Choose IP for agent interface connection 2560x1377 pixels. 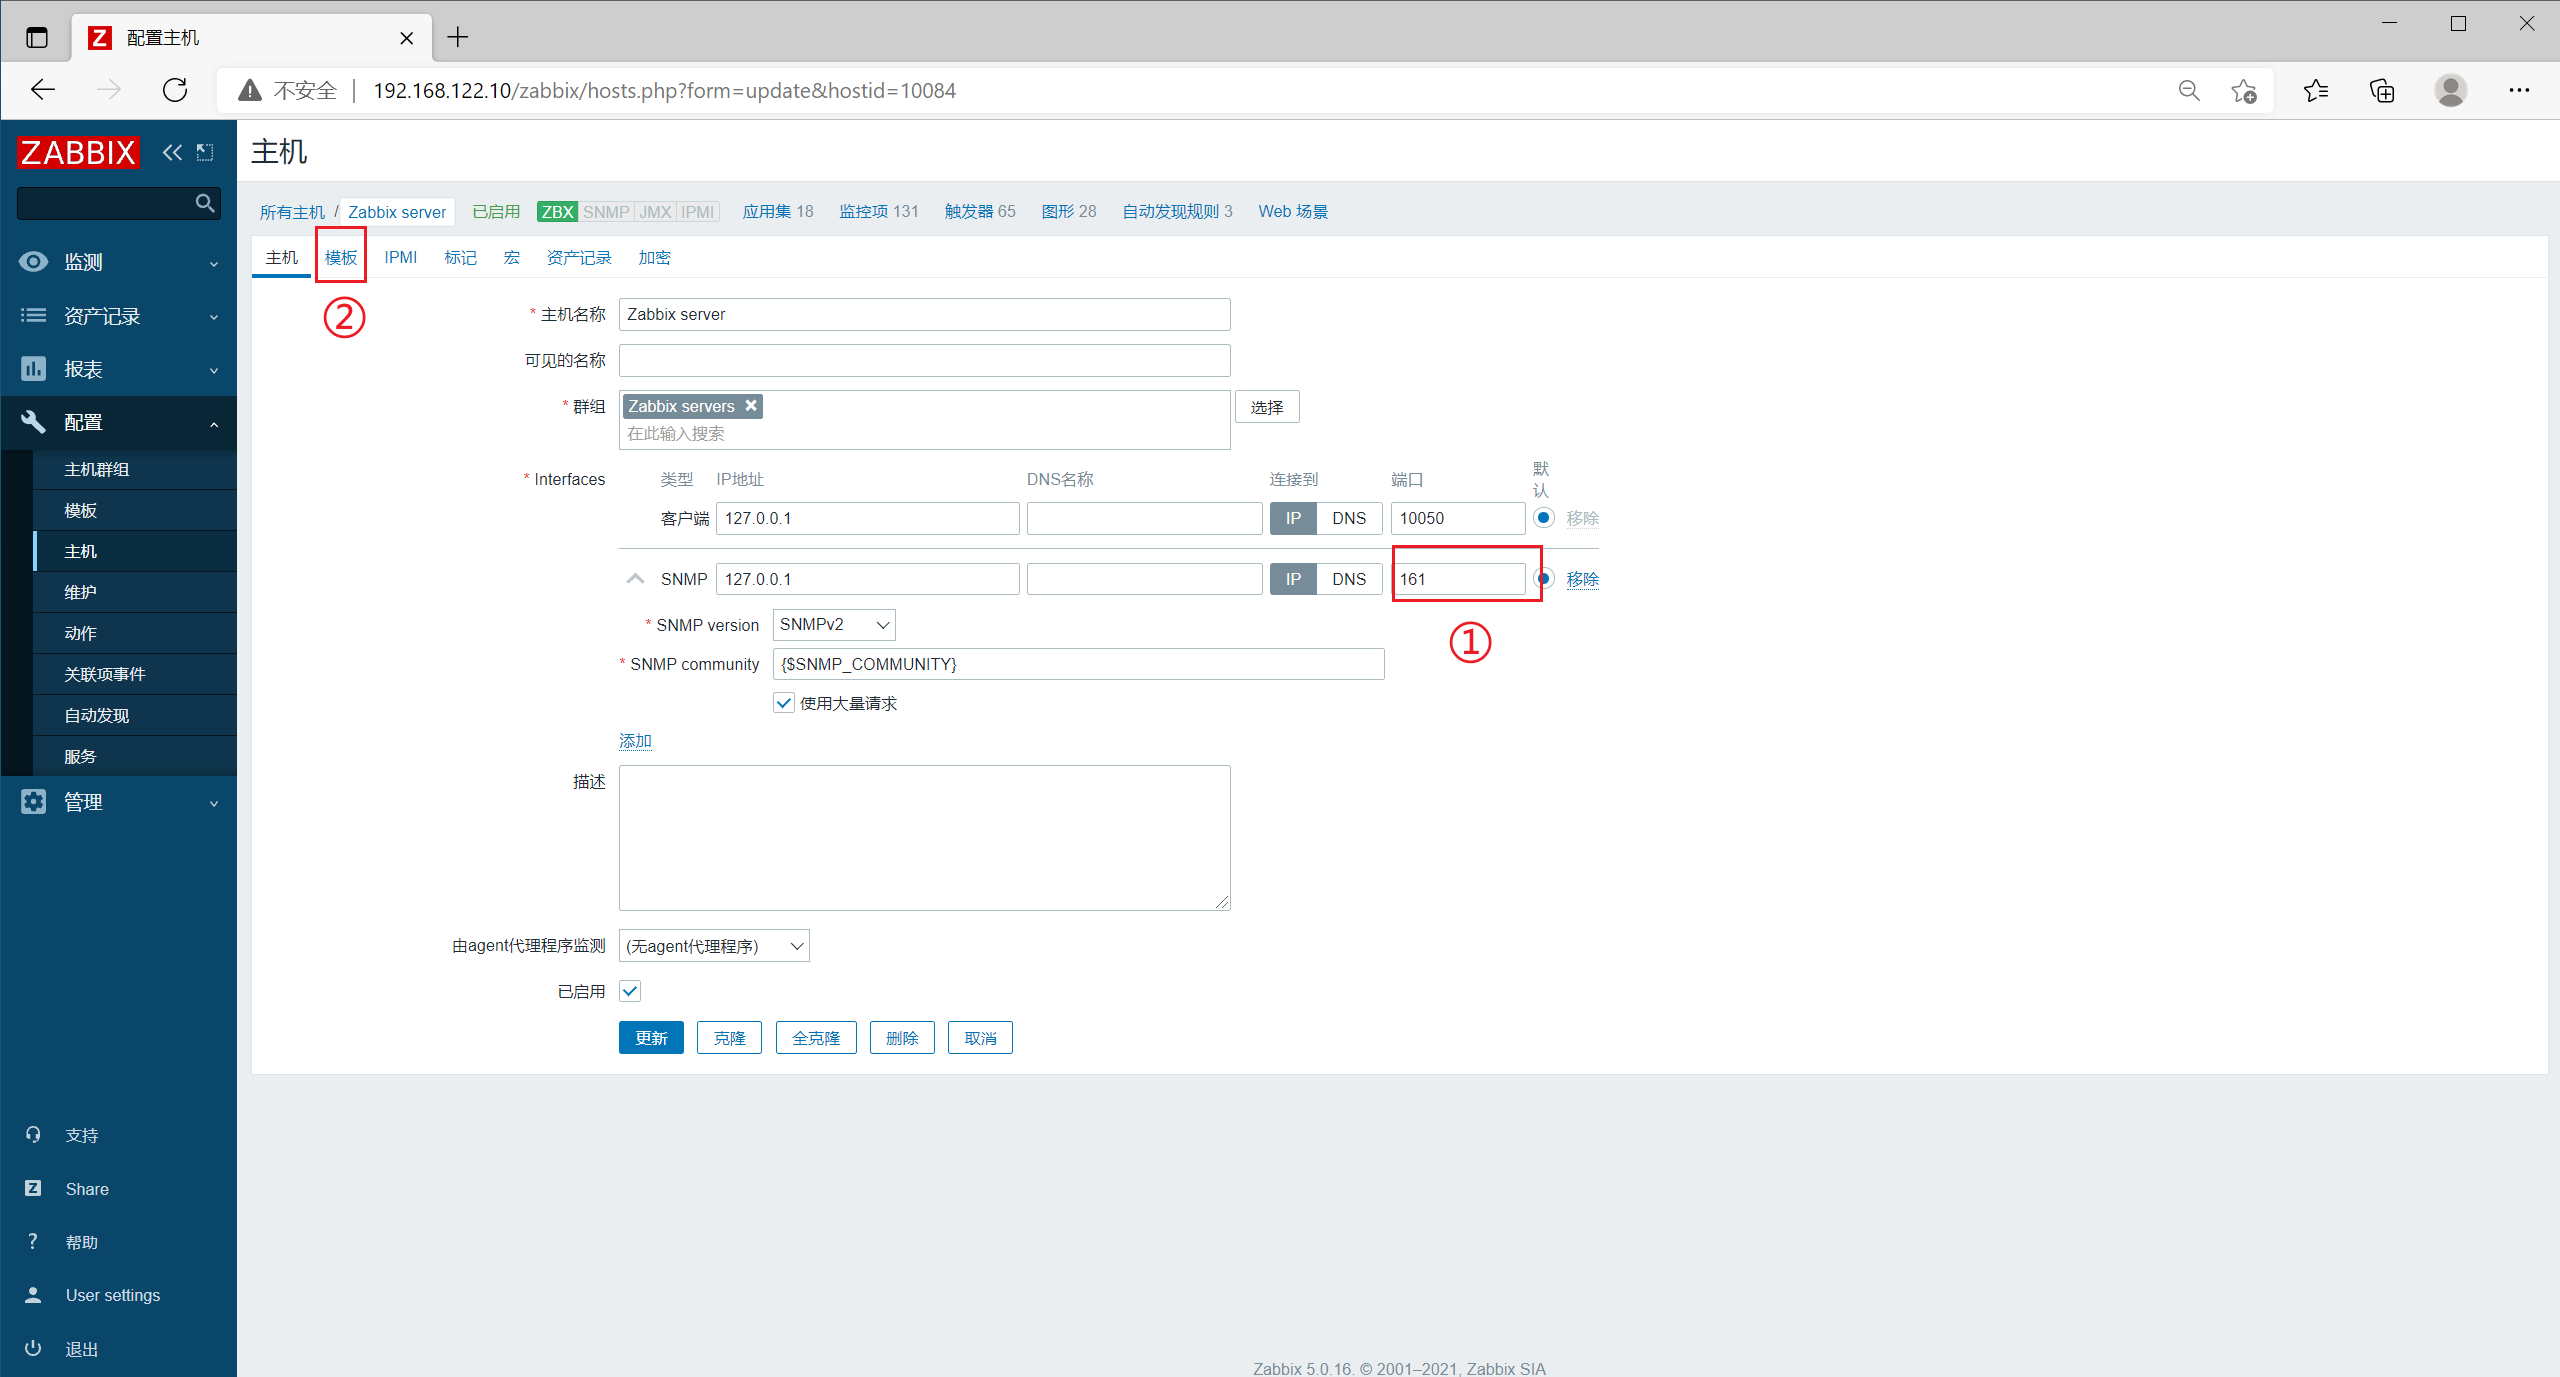(1293, 518)
